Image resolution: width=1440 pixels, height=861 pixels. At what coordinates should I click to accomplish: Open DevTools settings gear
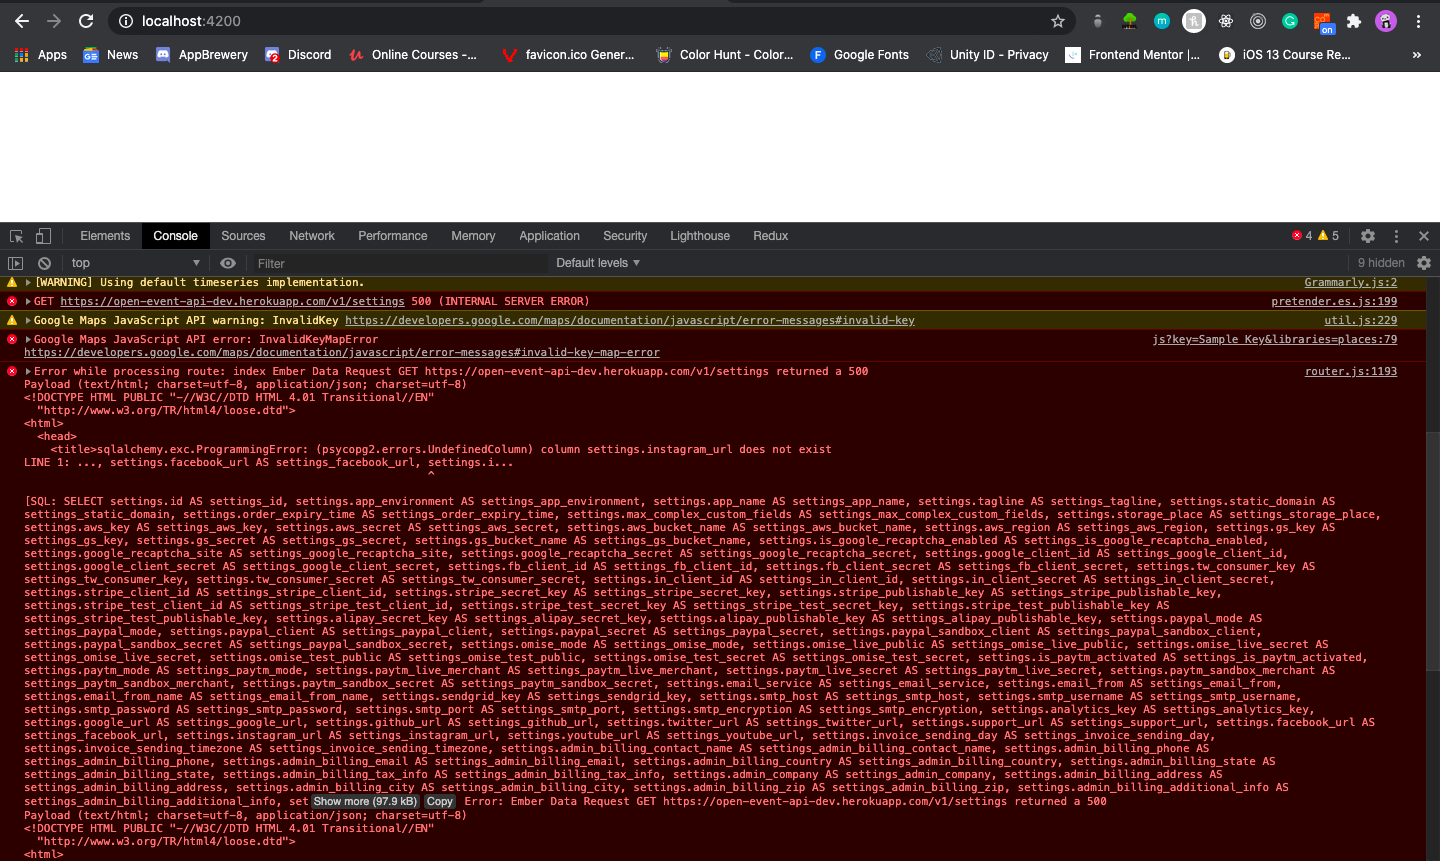[1368, 236]
